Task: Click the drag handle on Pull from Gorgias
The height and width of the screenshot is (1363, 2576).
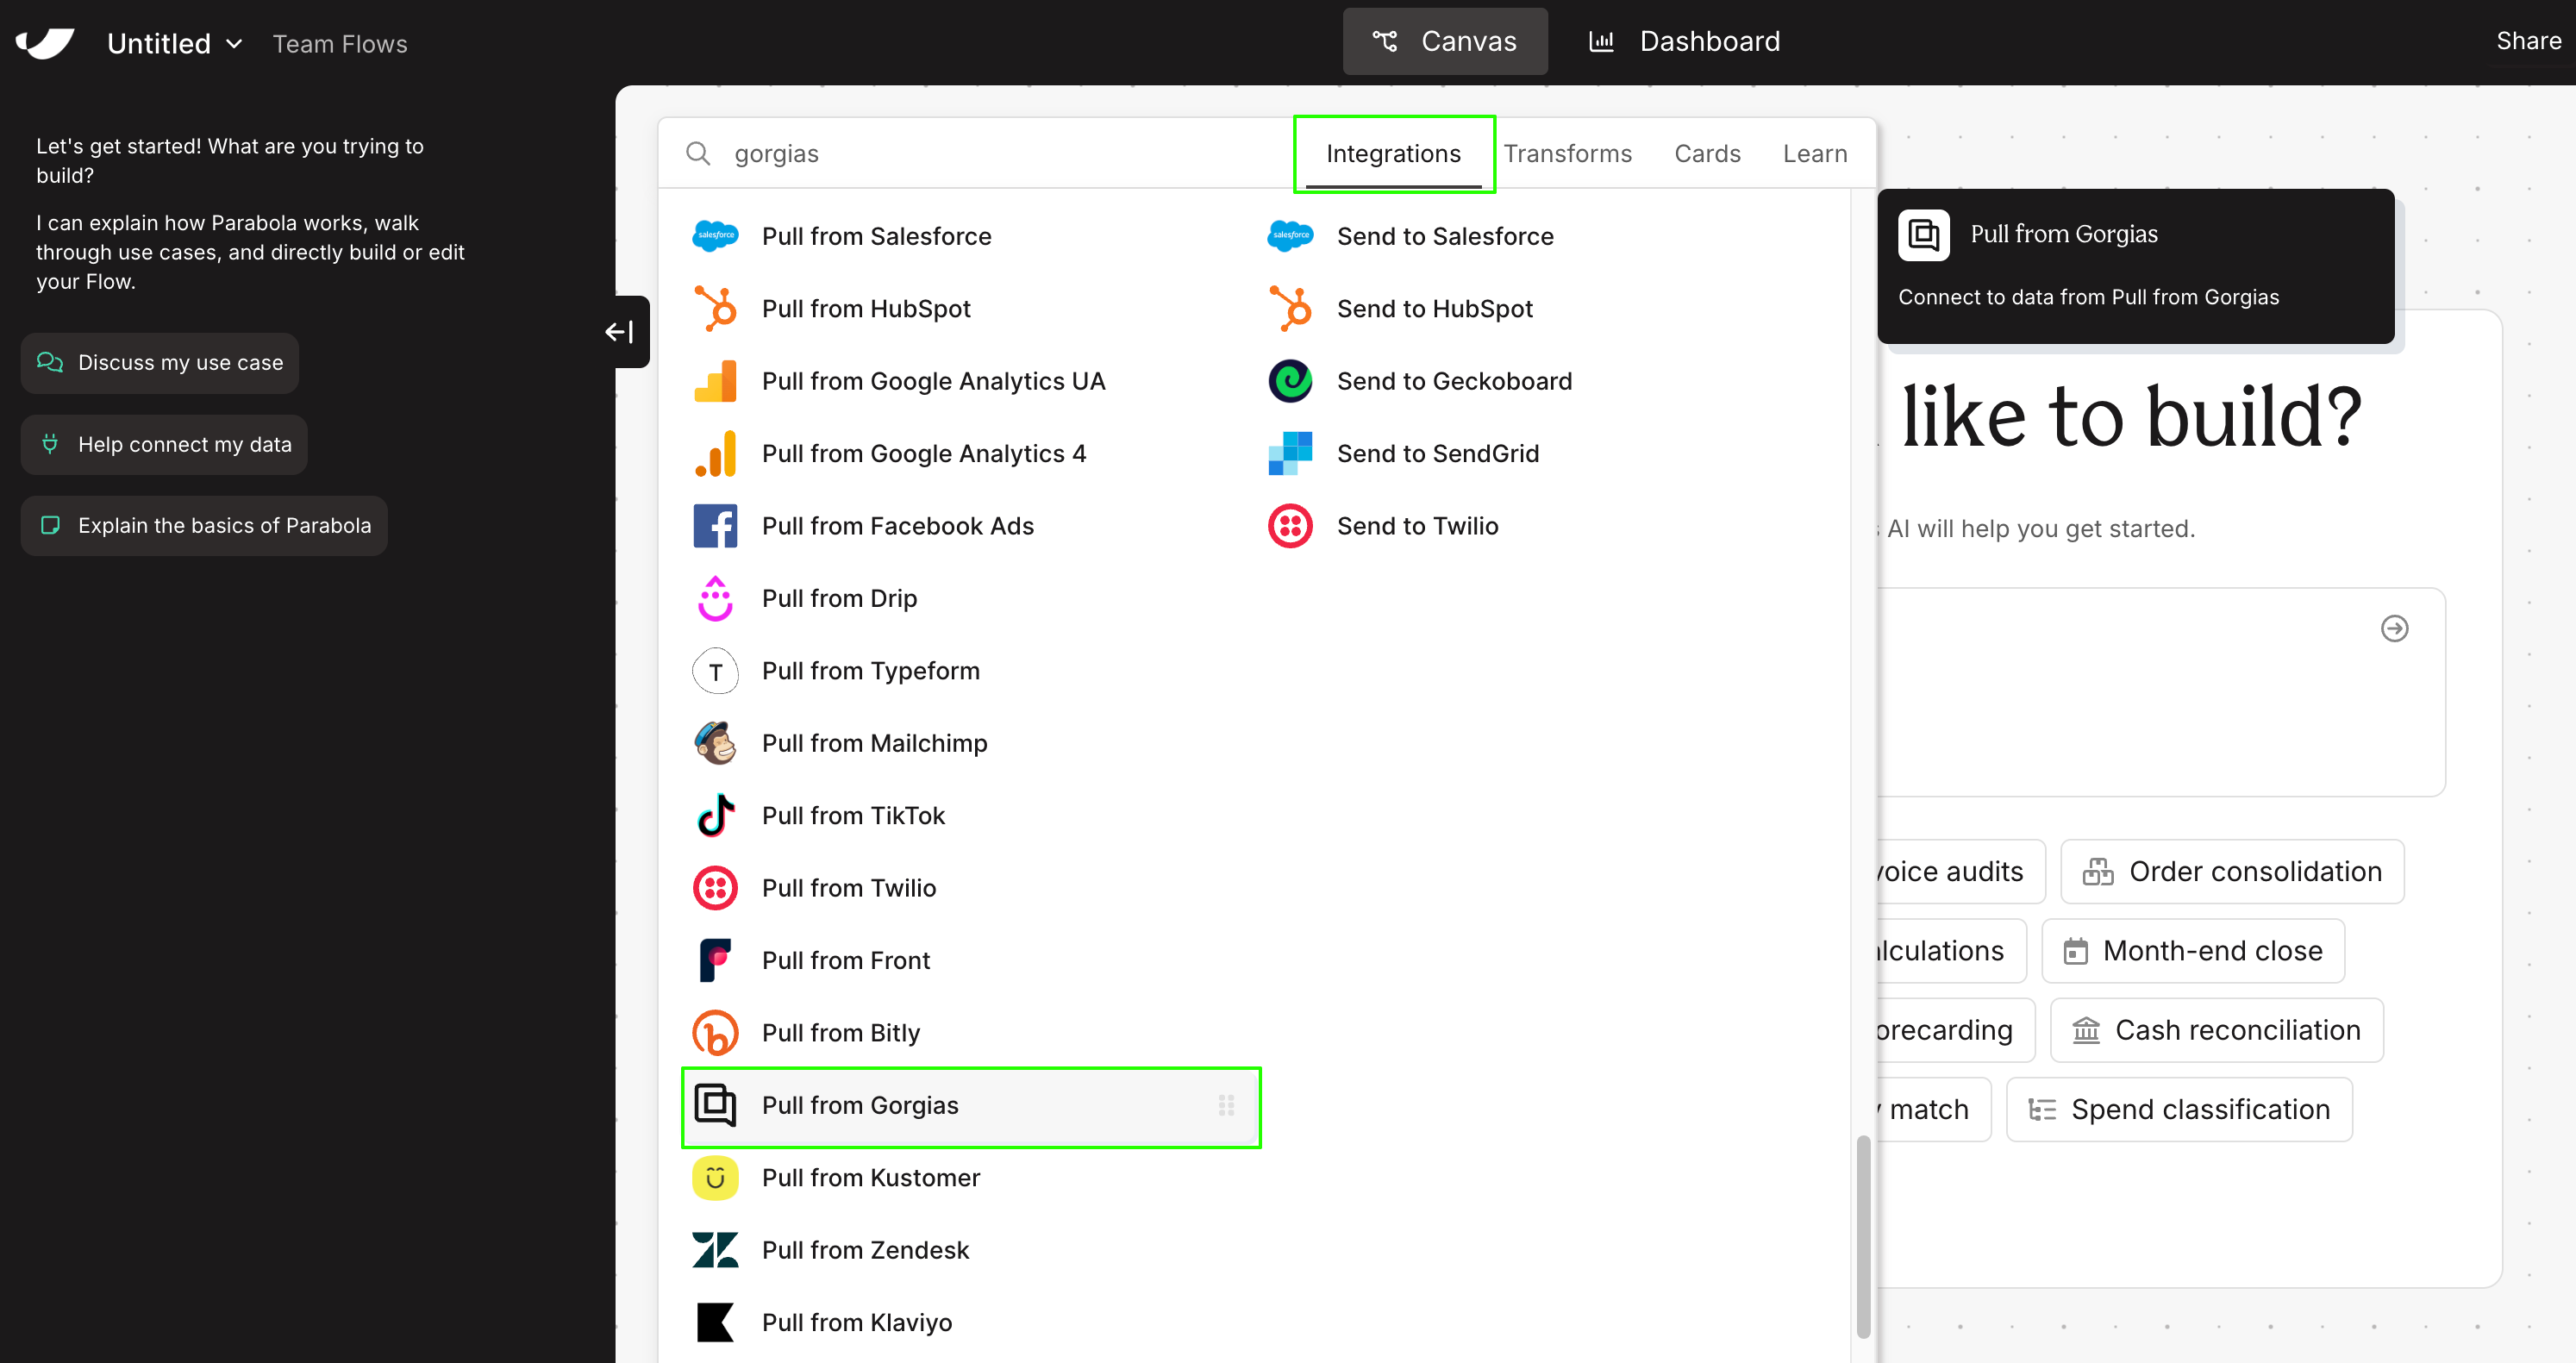Action: pos(1226,1105)
